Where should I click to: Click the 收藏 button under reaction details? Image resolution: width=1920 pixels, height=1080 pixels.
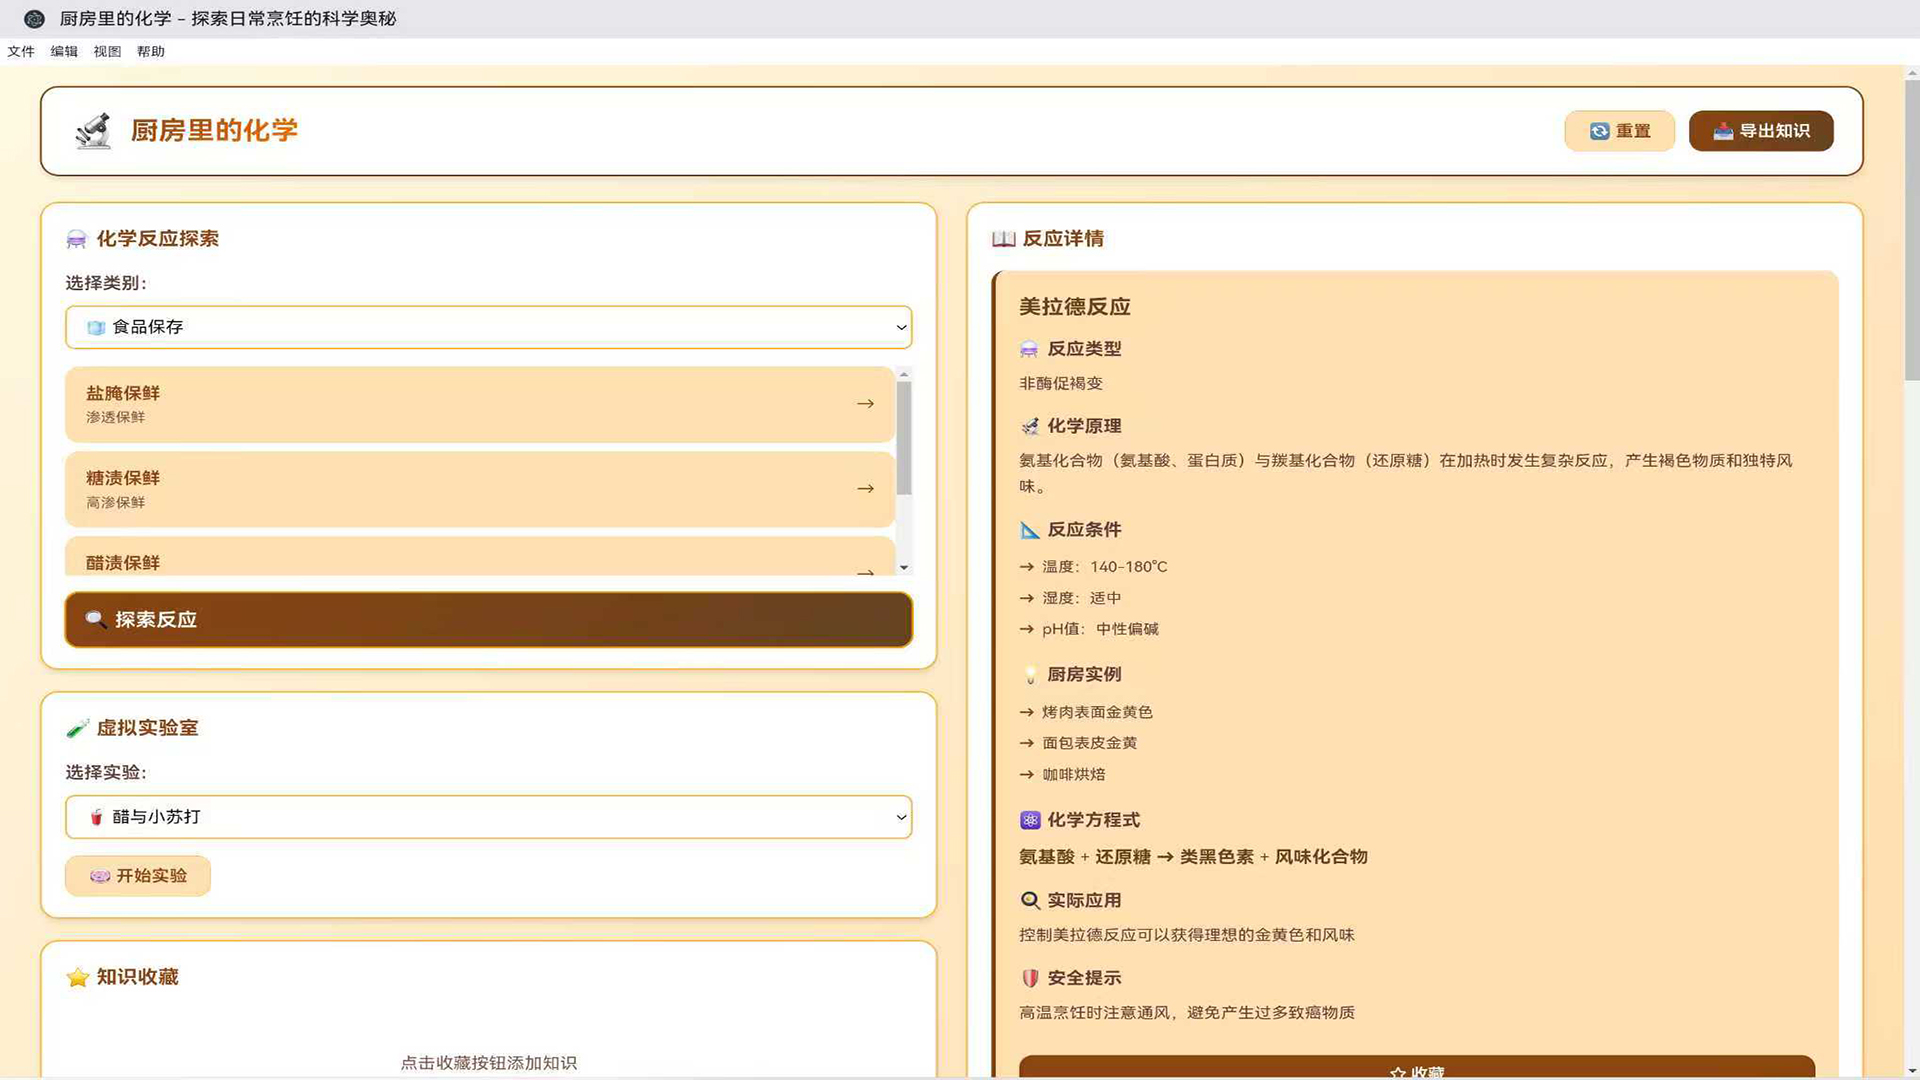(1416, 1067)
